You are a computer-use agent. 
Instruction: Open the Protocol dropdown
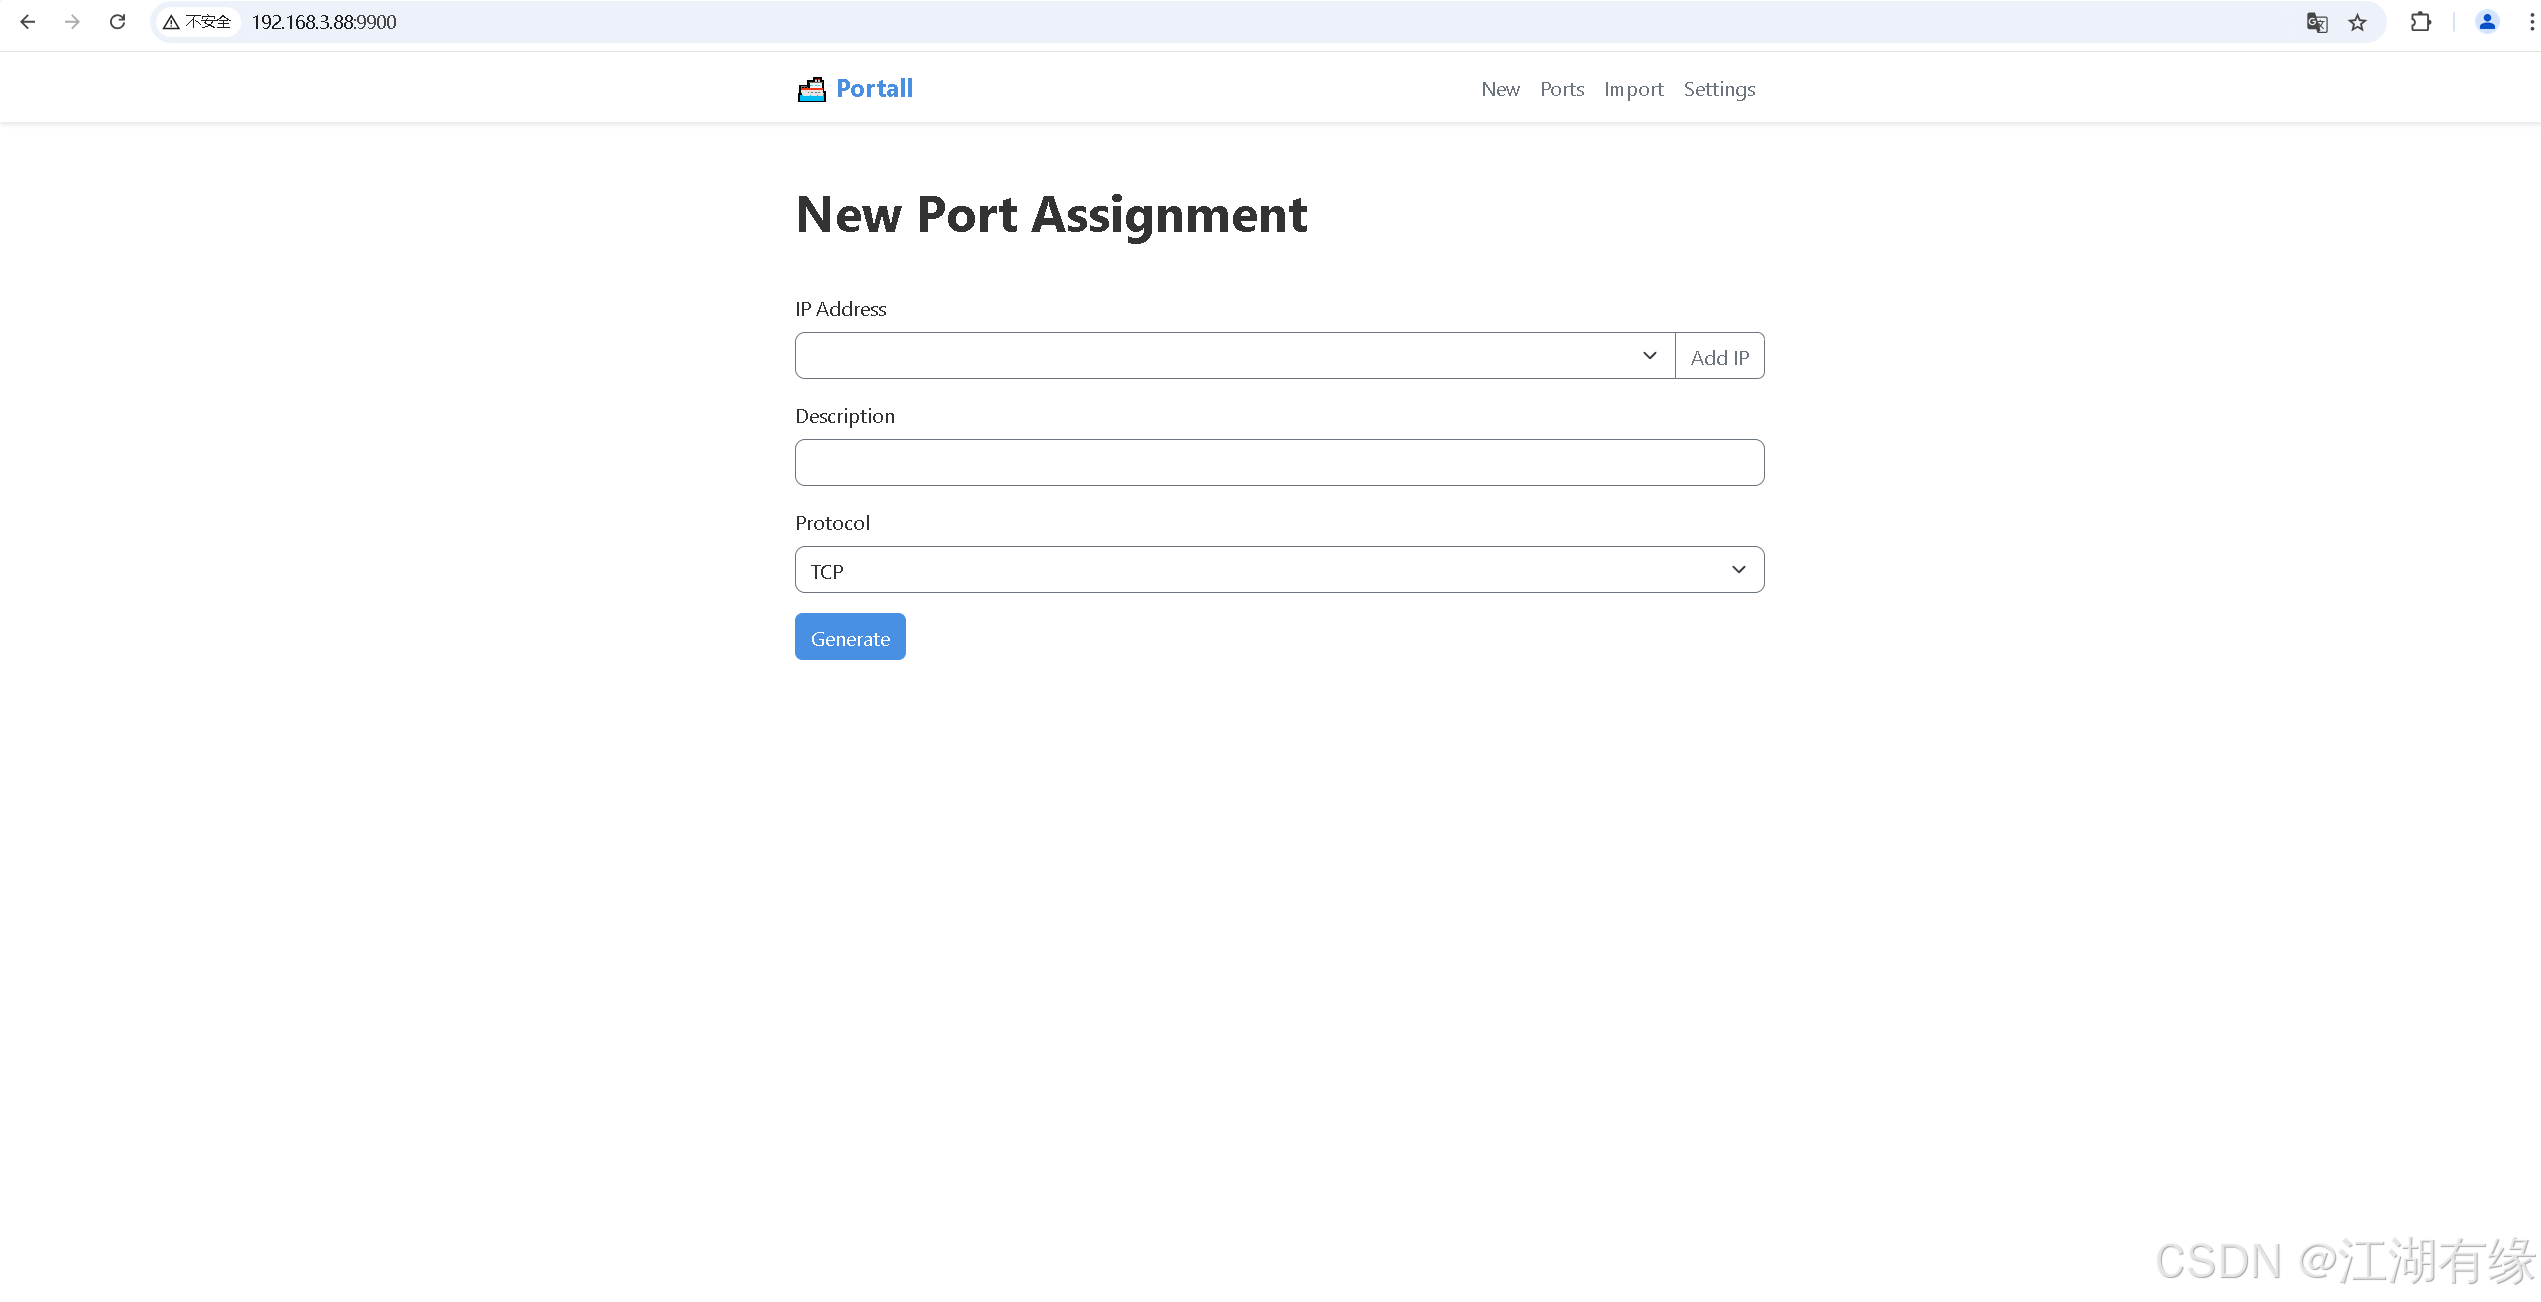(1279, 569)
